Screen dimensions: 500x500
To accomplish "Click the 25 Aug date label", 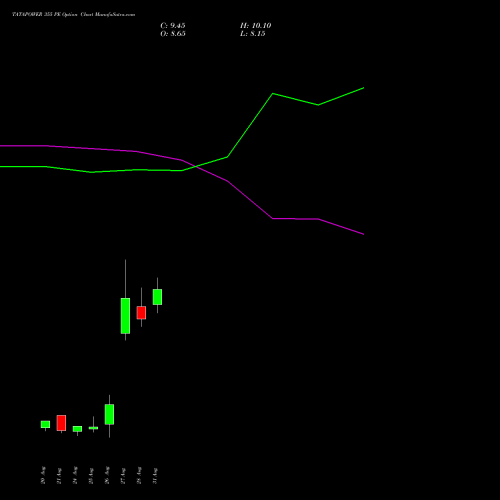I will pyautogui.click(x=91, y=475).
